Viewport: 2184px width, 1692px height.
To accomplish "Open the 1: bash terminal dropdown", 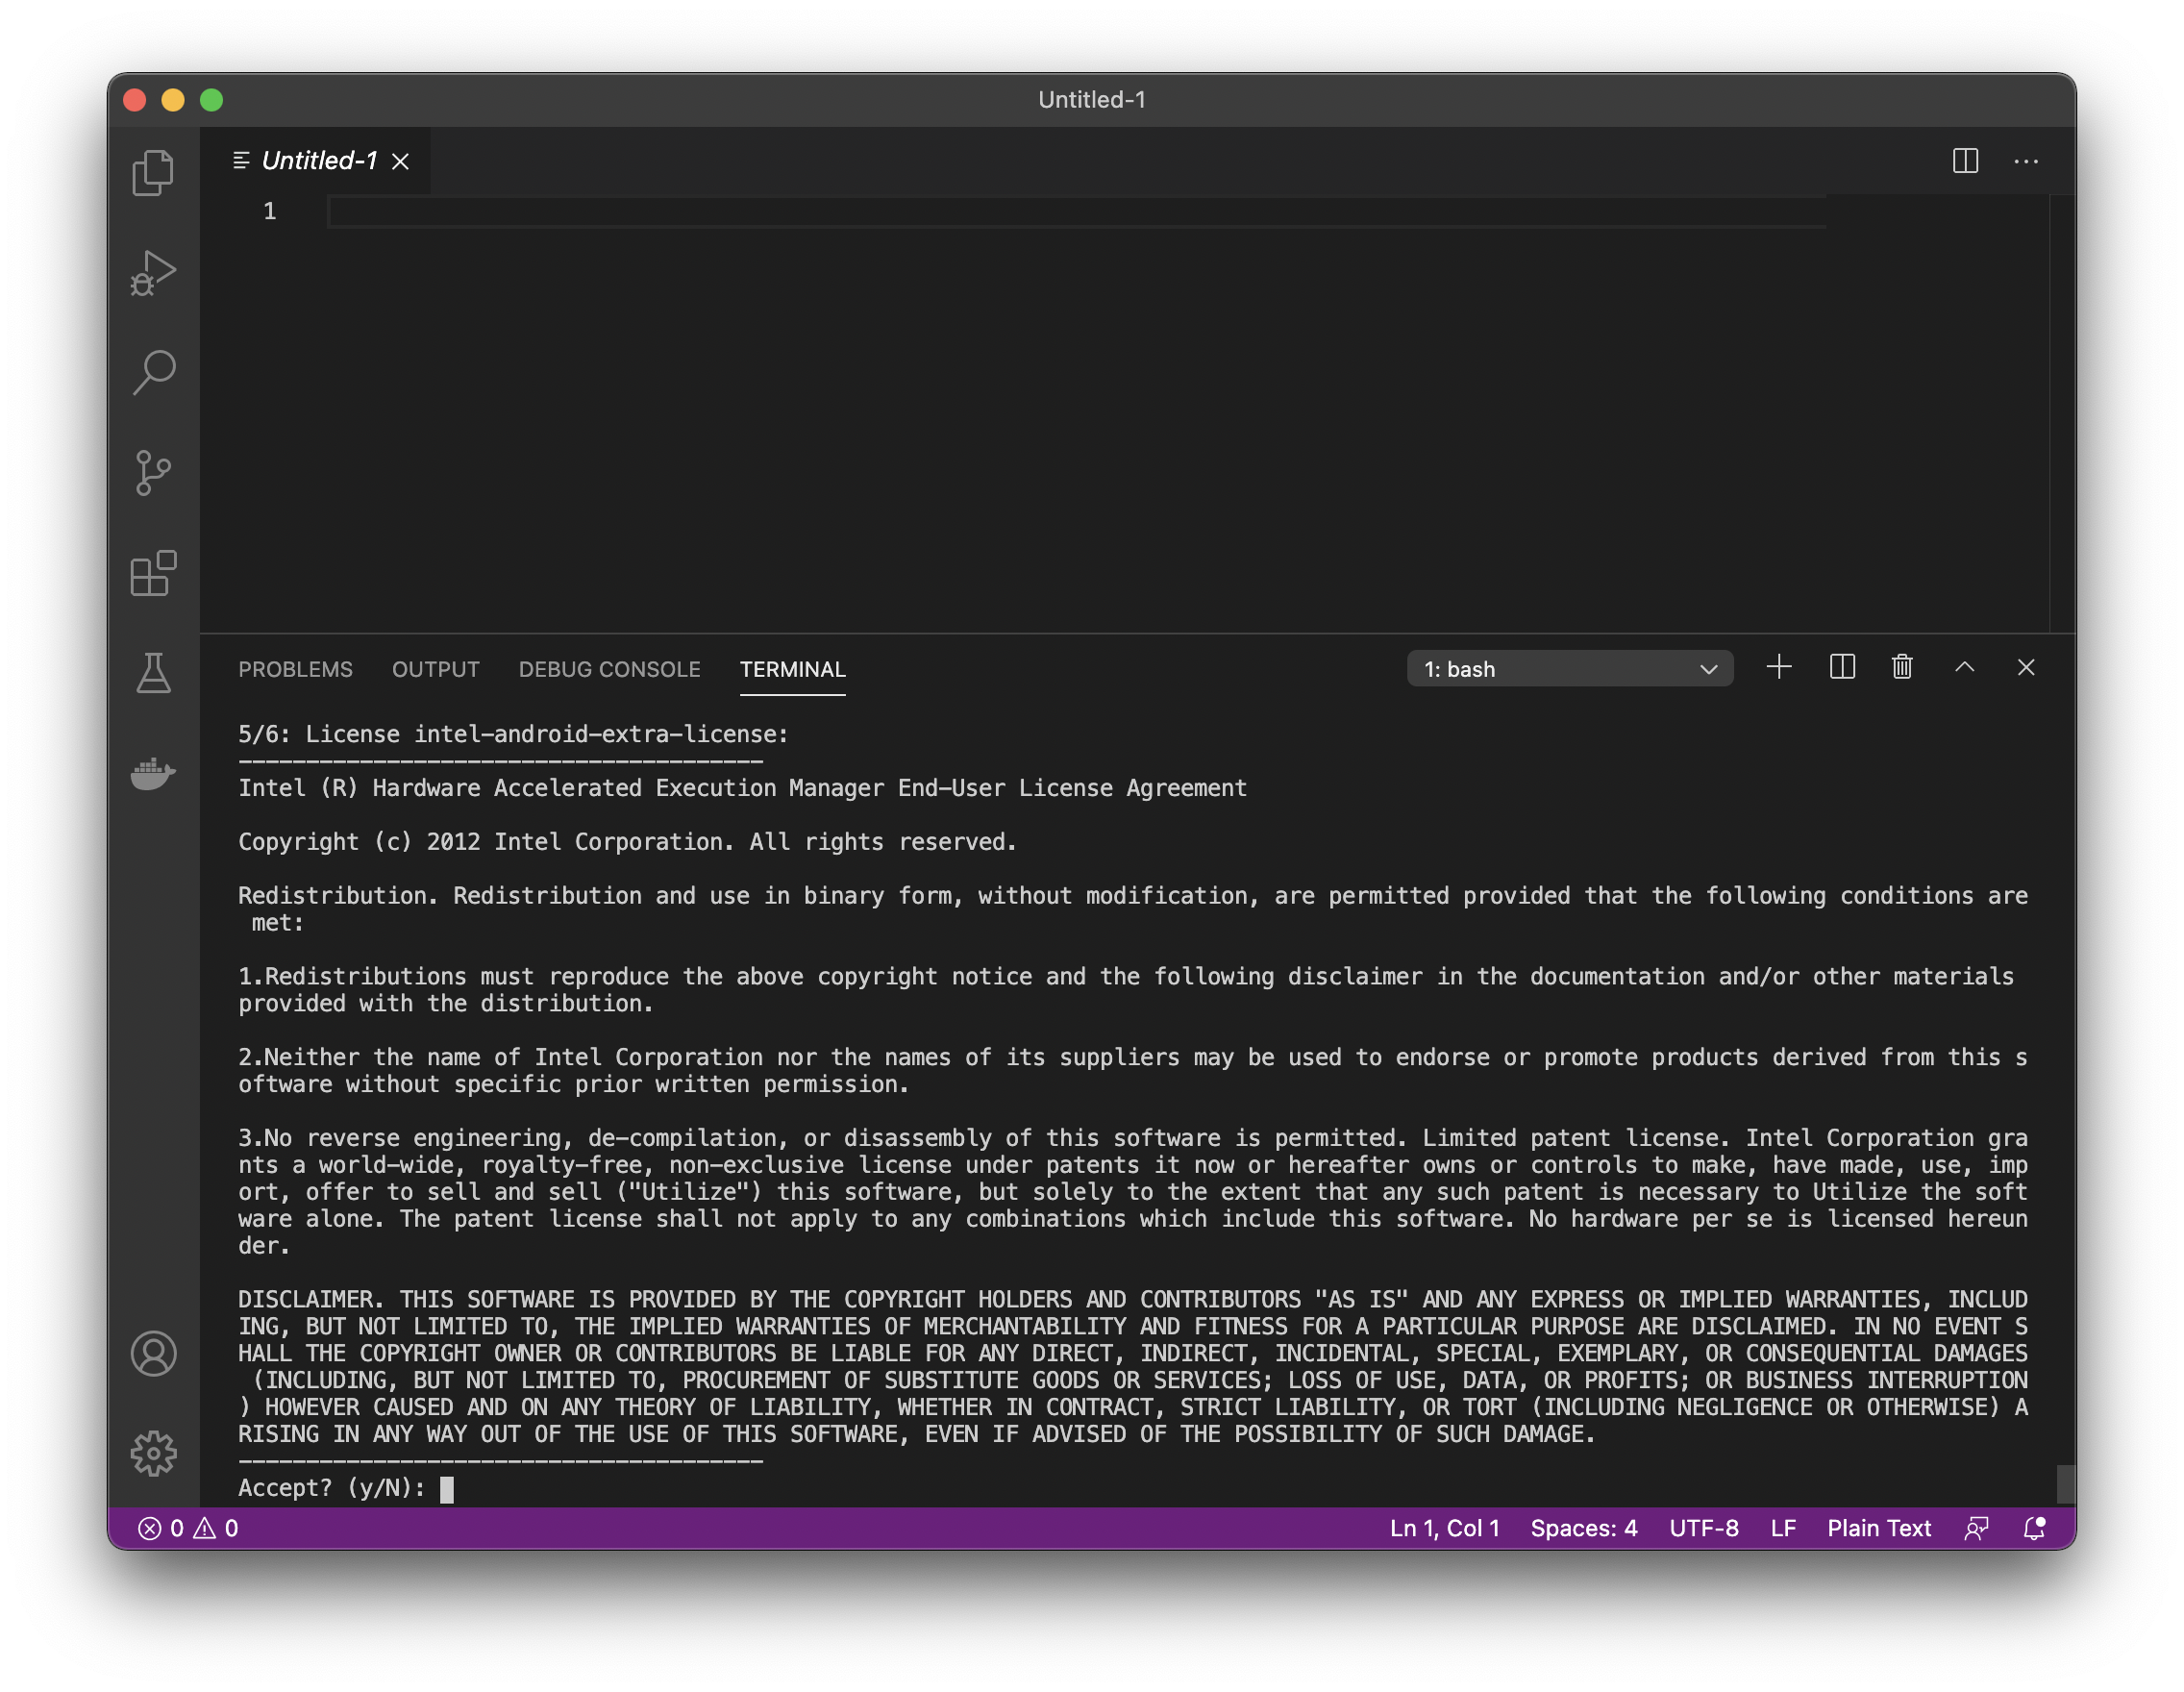I will pos(1569,668).
